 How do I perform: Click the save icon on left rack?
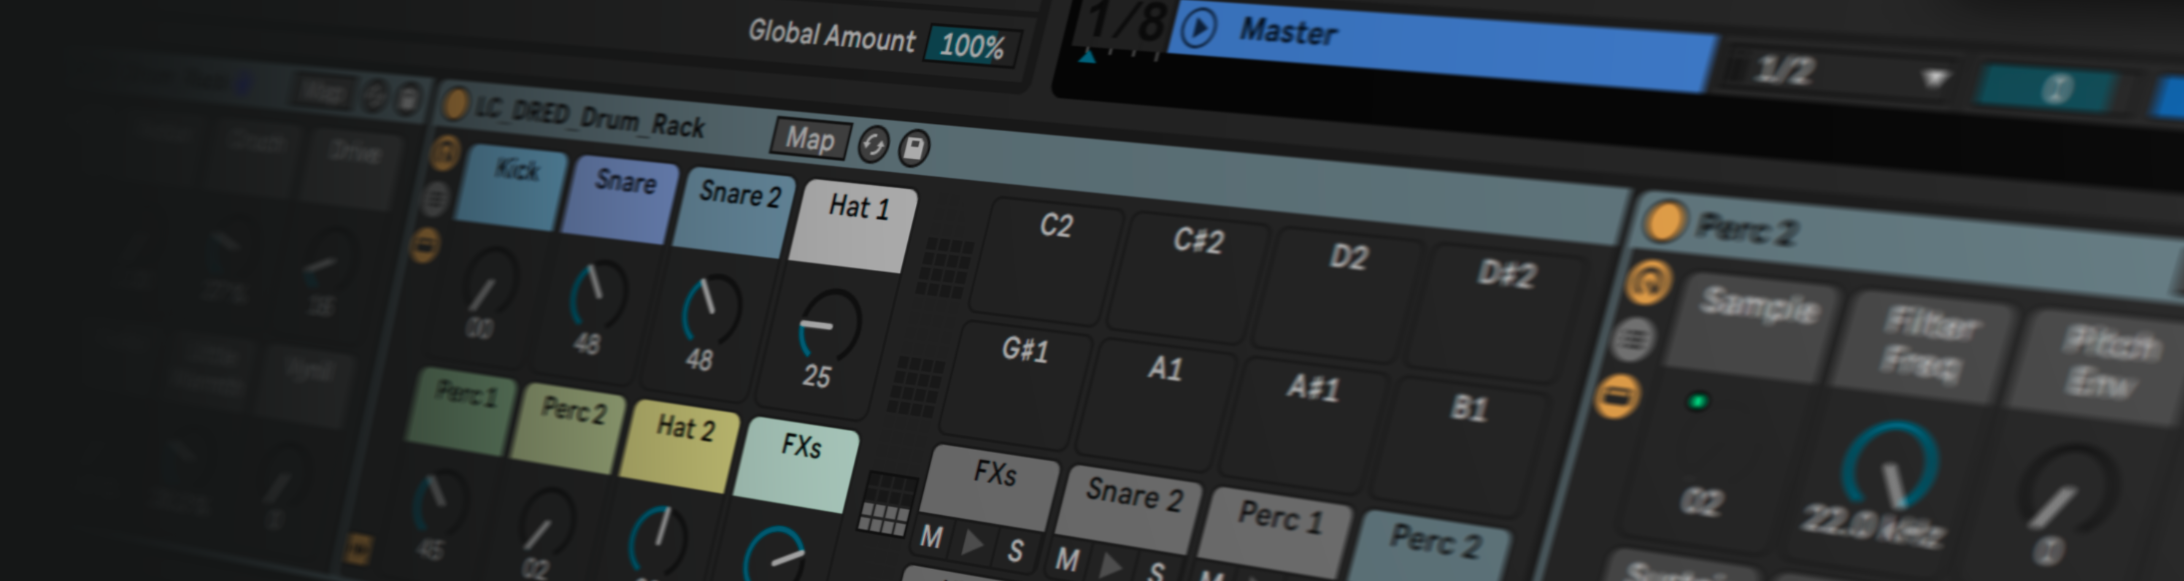click(x=408, y=99)
